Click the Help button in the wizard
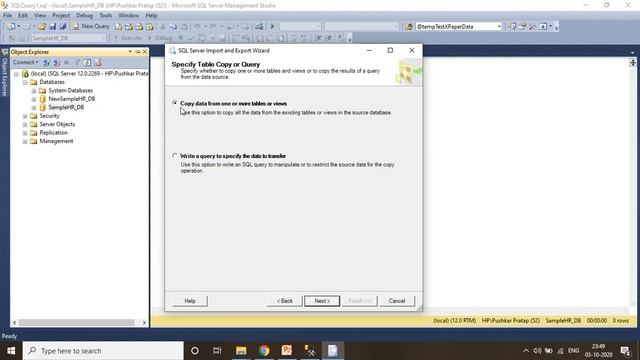640x360 pixels. point(190,301)
